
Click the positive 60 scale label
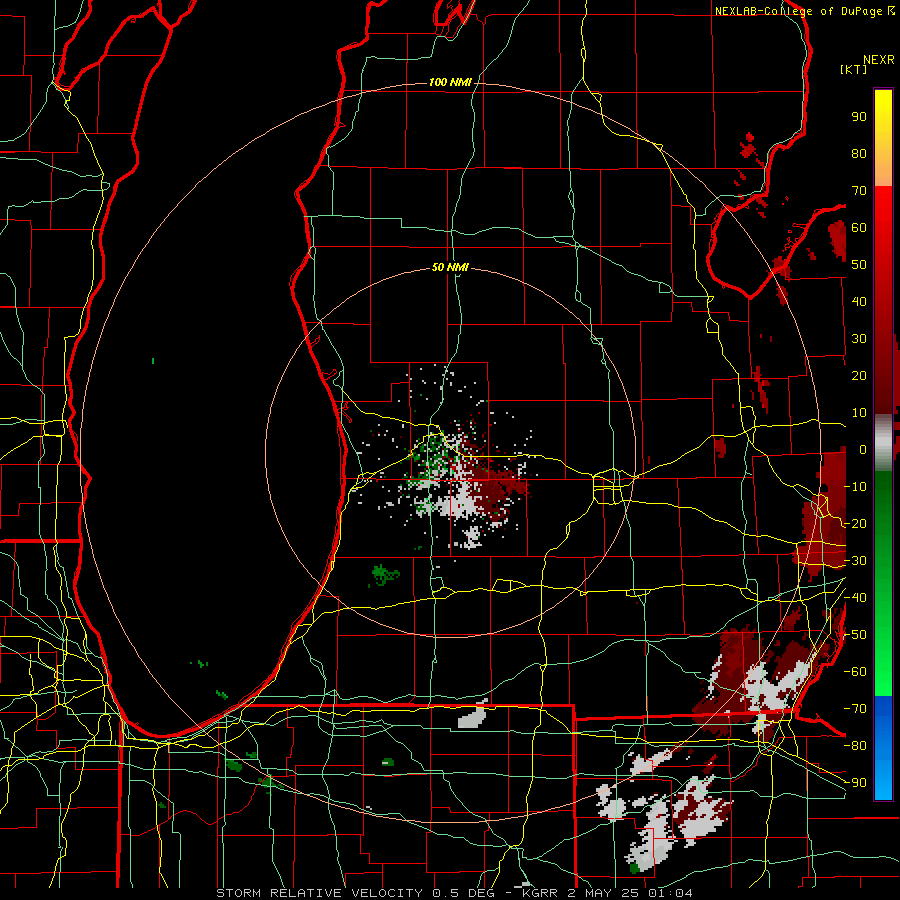[x=859, y=227]
